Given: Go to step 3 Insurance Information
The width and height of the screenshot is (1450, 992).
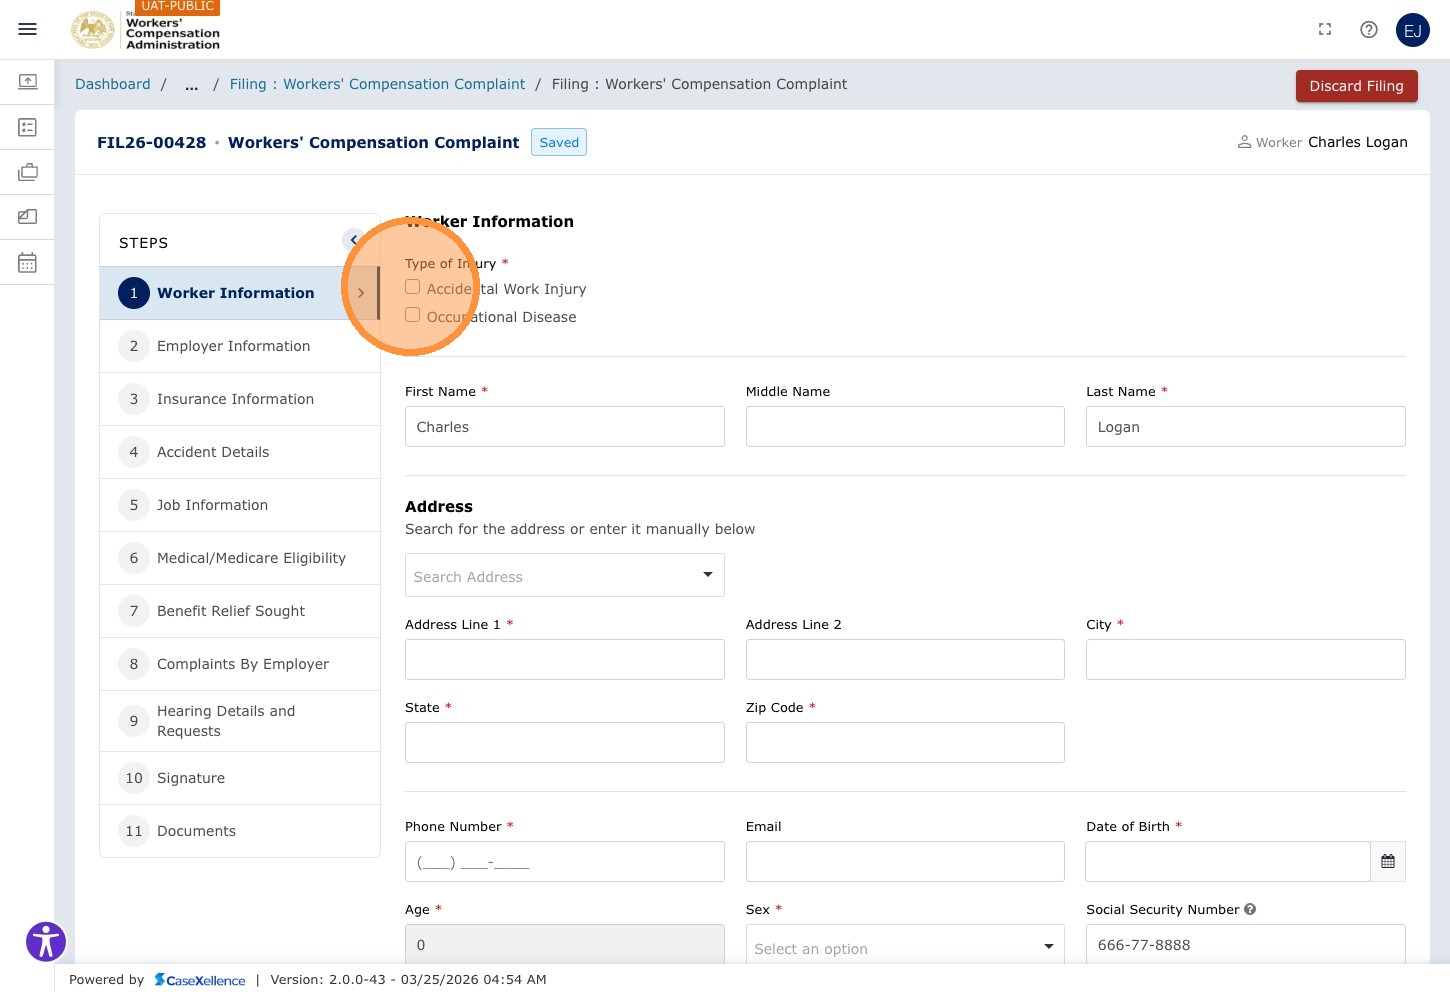Looking at the screenshot, I should (240, 399).
